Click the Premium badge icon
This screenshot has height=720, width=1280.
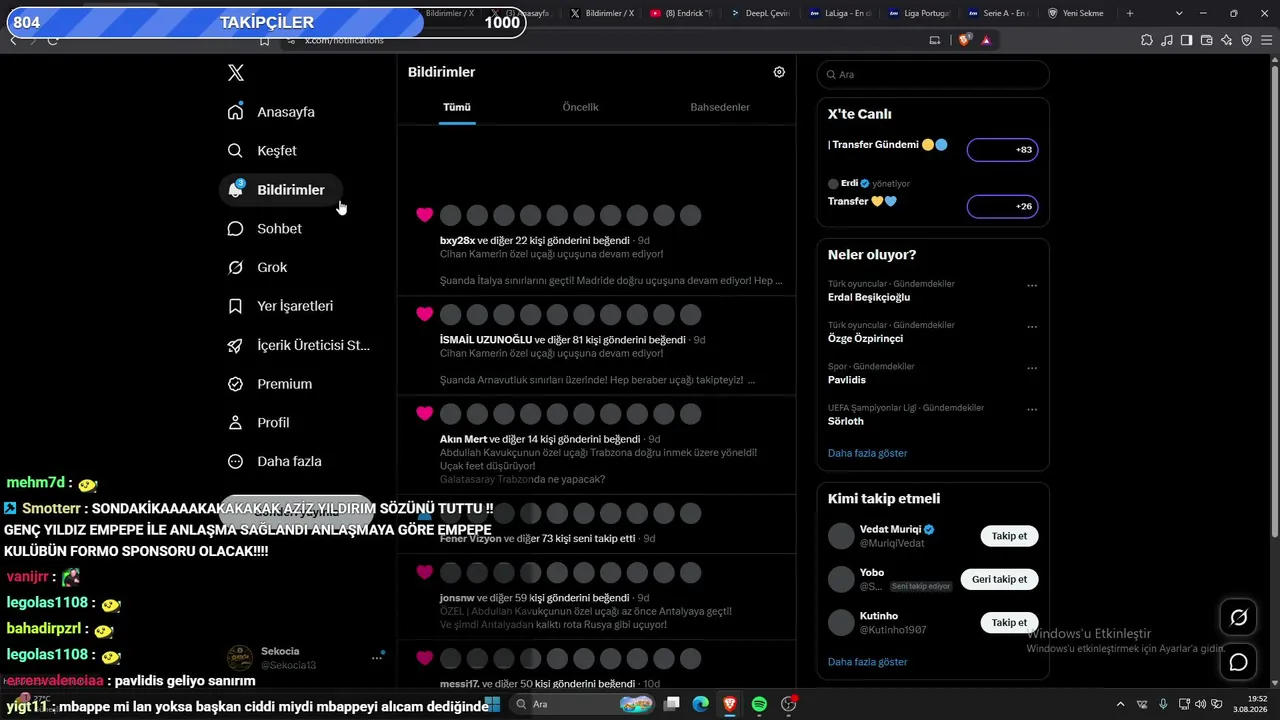point(235,384)
